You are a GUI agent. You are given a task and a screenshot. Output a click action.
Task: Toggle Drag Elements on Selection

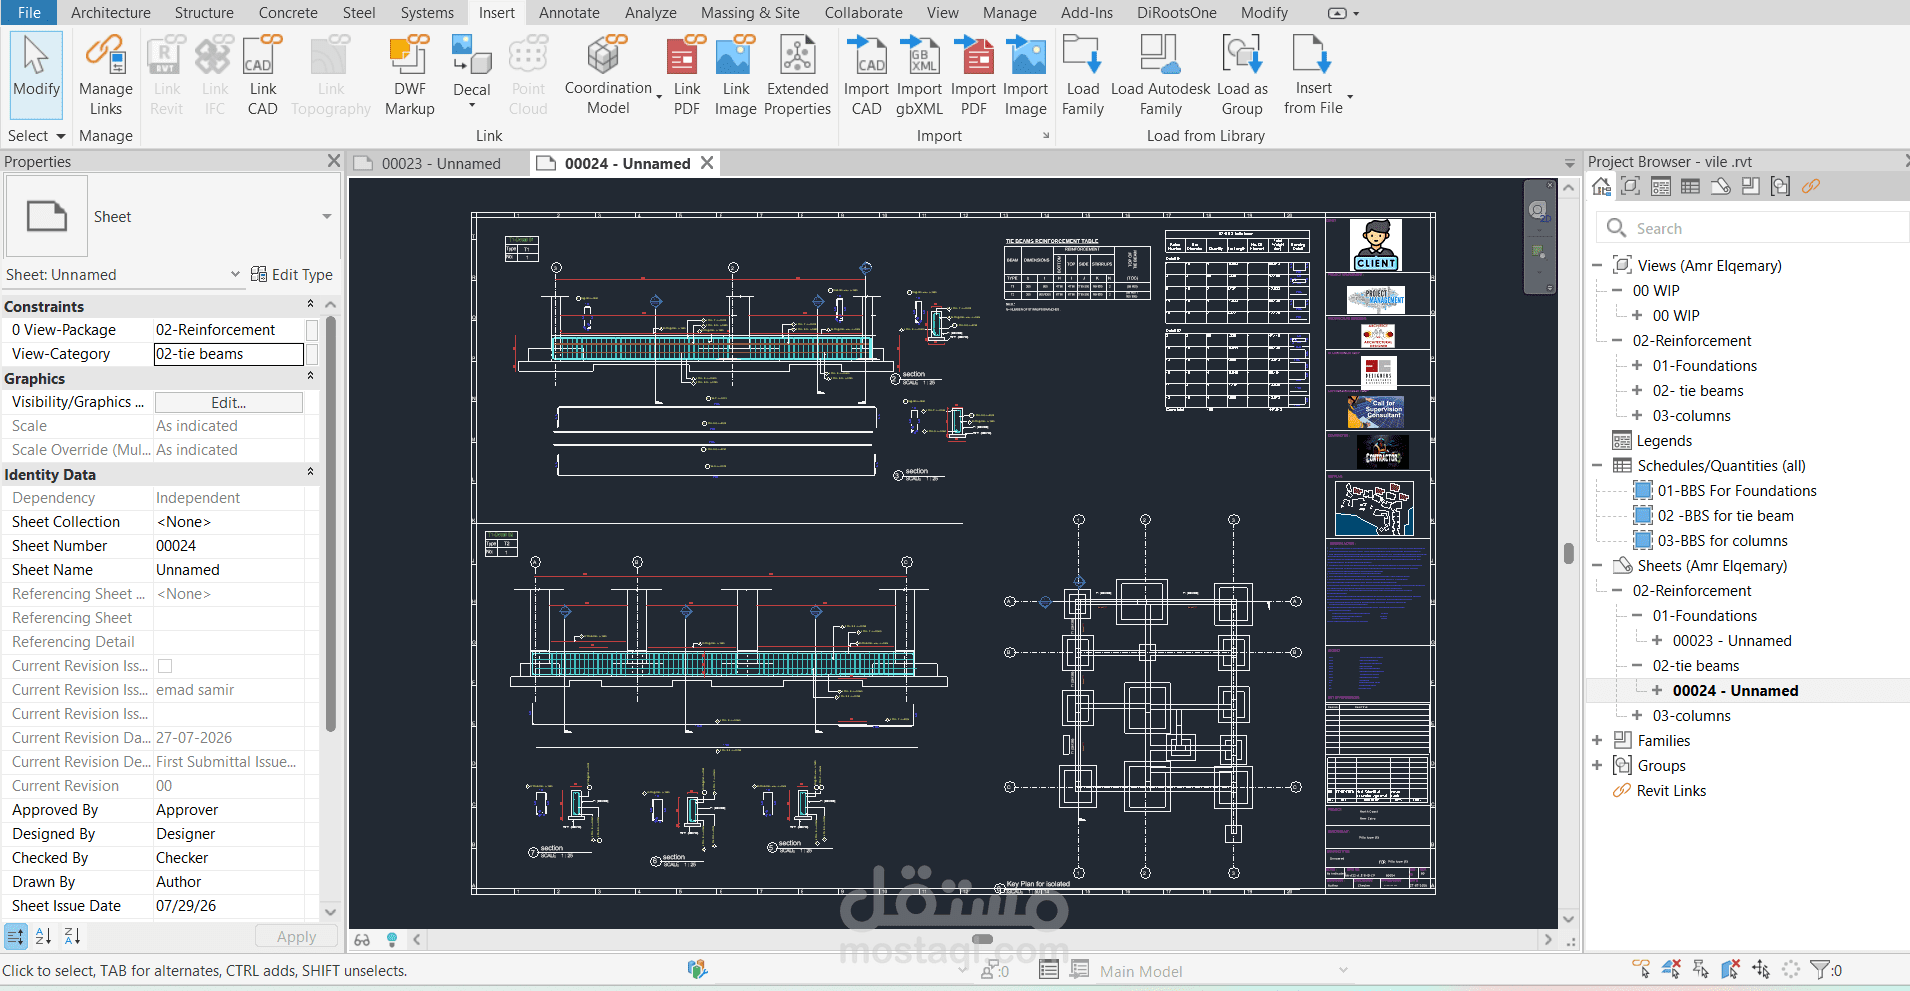[1761, 969]
